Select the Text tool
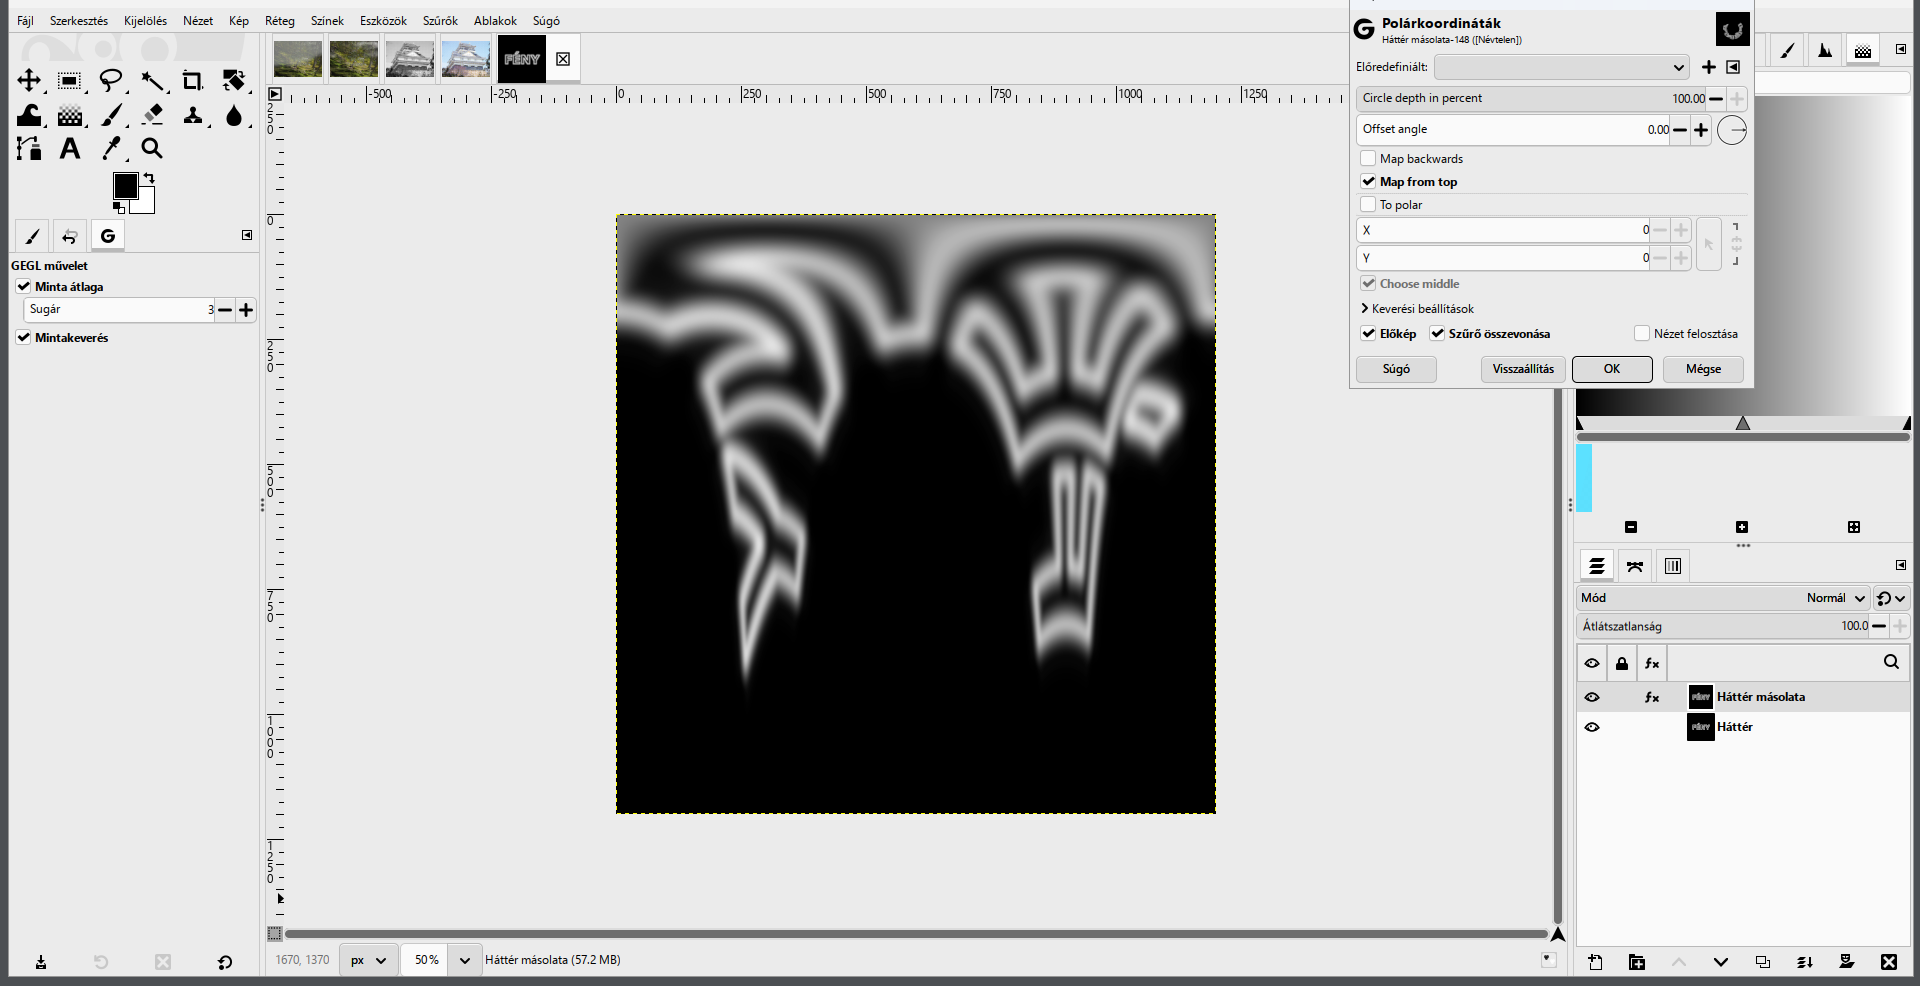The height and width of the screenshot is (986, 1920). tap(69, 149)
